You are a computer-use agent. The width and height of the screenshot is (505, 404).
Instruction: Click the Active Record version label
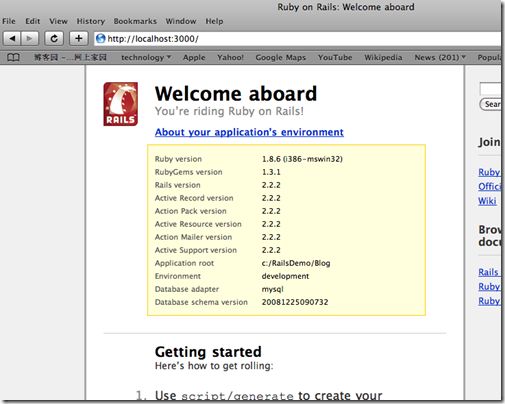coord(194,198)
